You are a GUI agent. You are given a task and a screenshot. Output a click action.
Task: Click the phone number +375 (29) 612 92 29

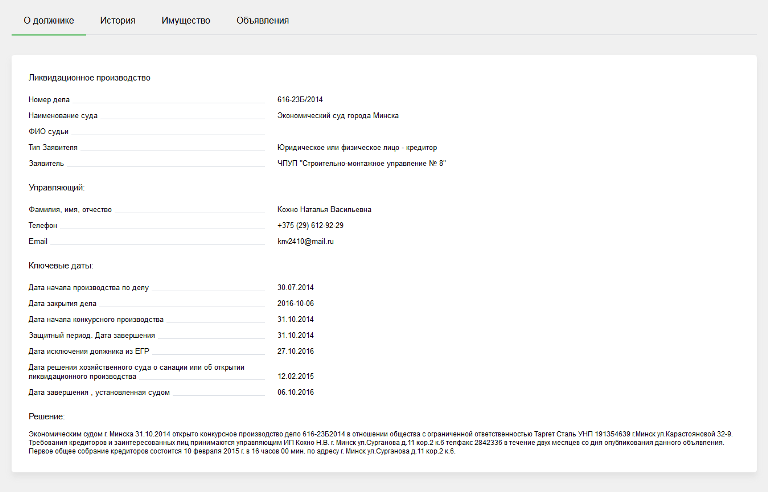click(310, 226)
